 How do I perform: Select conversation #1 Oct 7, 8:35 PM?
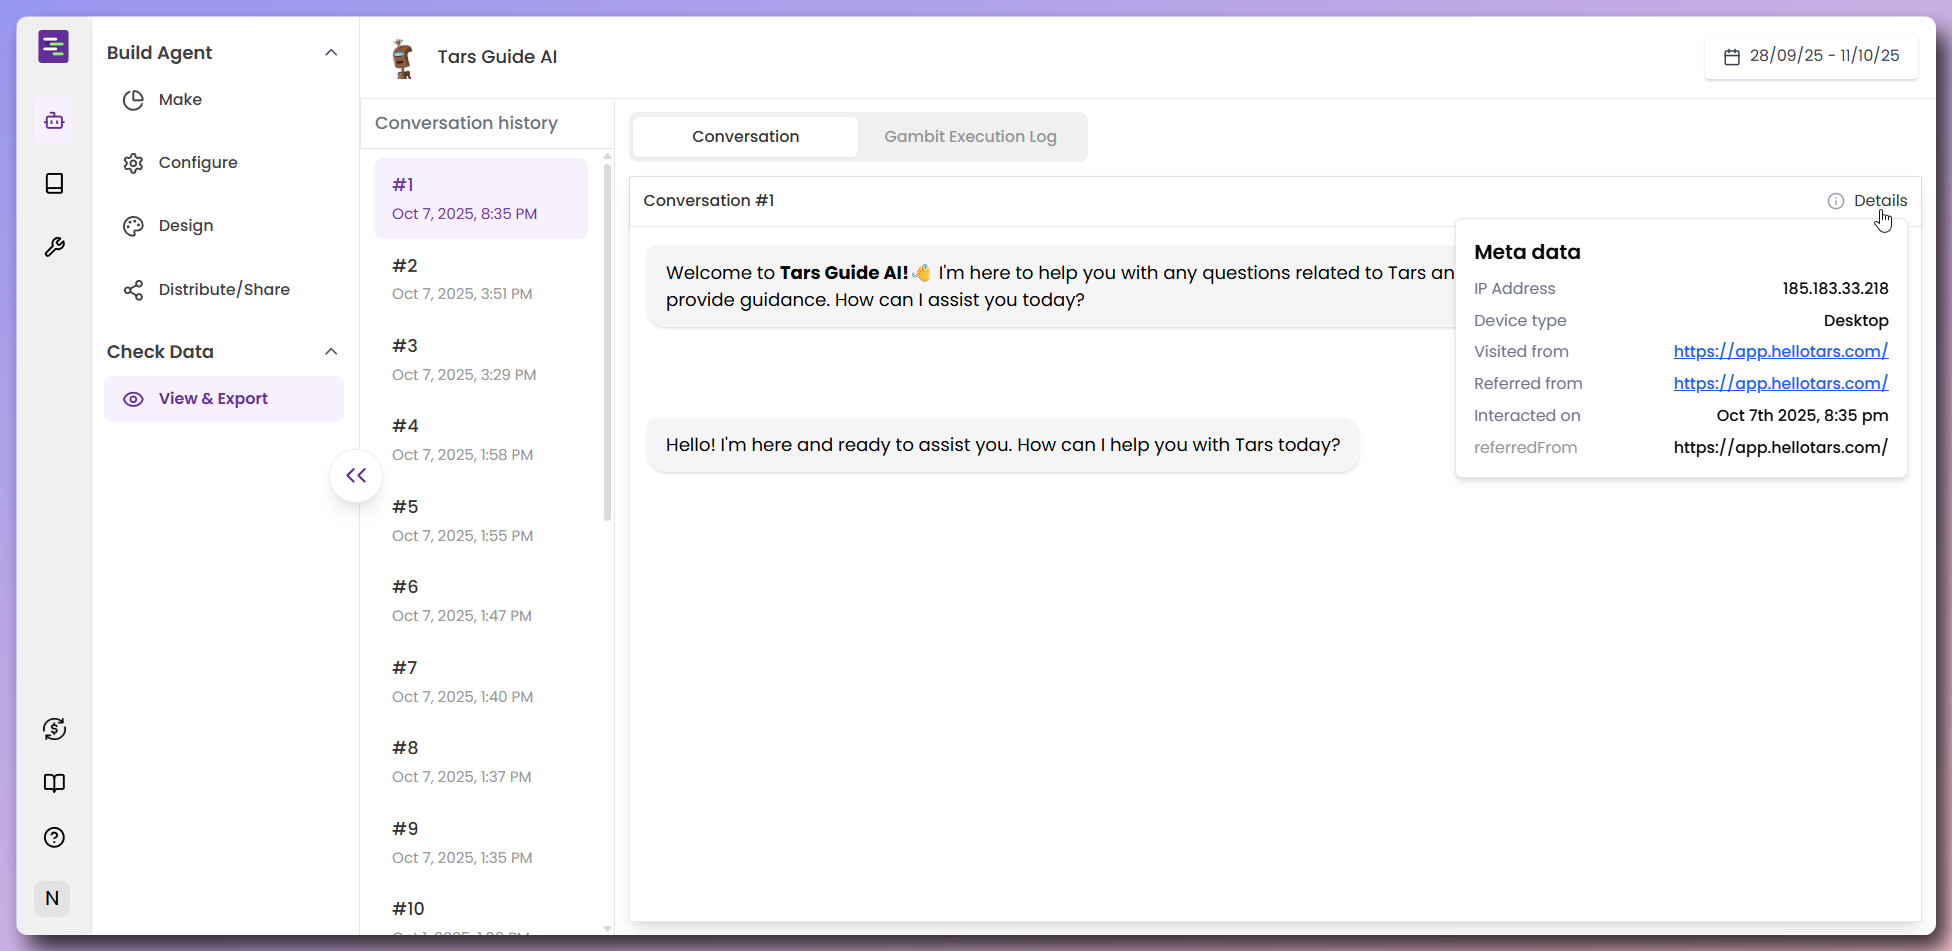click(481, 198)
